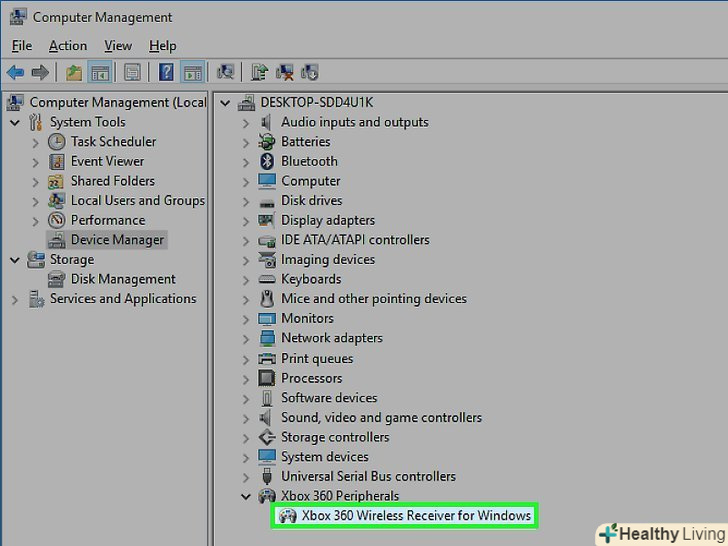Collapse the System Tools node

[x=15, y=123]
